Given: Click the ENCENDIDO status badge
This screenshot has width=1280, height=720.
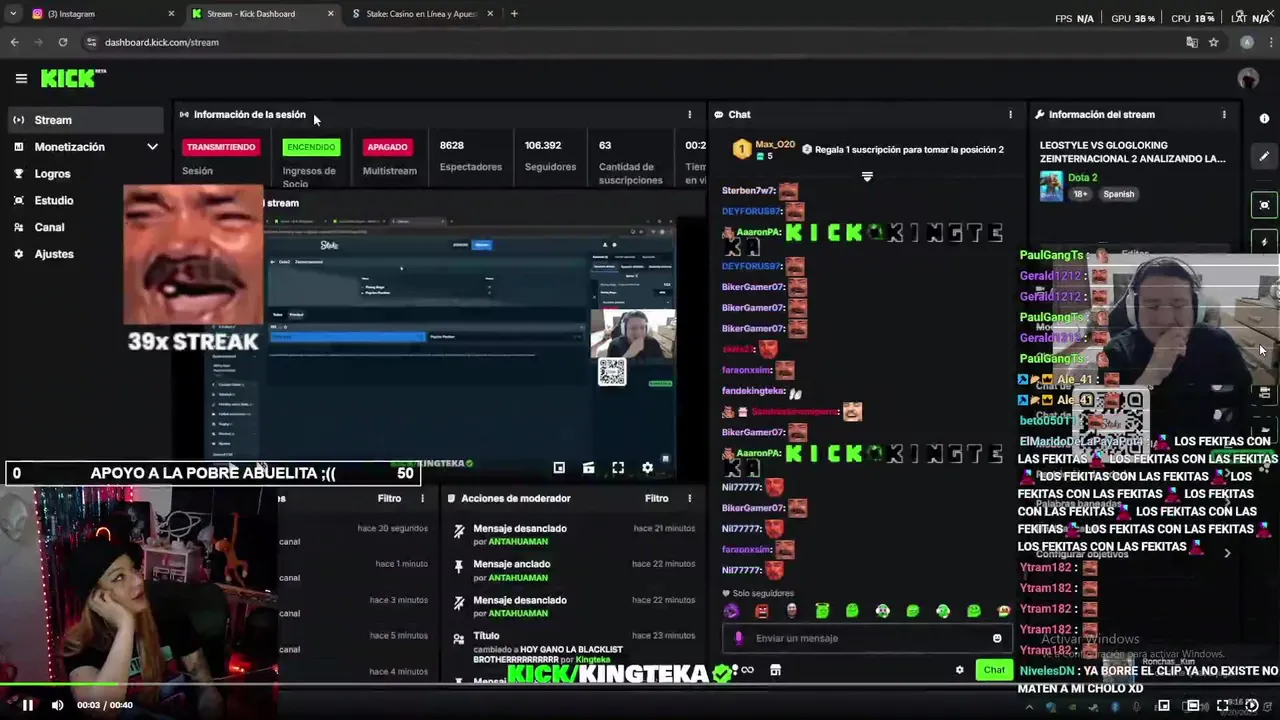Looking at the screenshot, I should click(x=311, y=147).
